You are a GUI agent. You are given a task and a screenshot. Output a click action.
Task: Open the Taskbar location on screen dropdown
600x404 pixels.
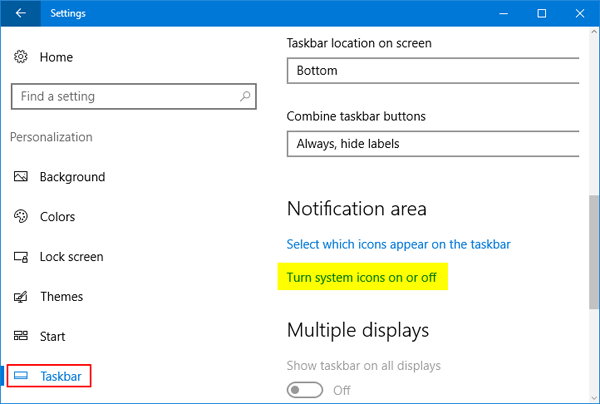(x=433, y=71)
